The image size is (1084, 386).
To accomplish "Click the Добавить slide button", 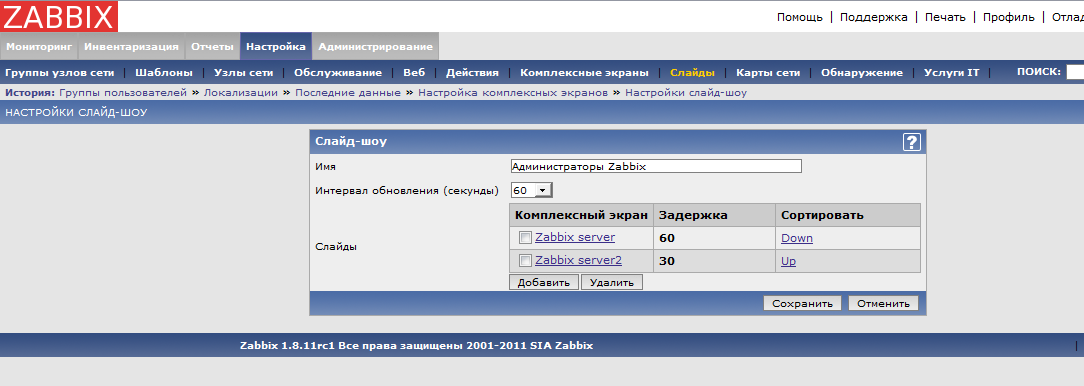I will pyautogui.click(x=543, y=282).
